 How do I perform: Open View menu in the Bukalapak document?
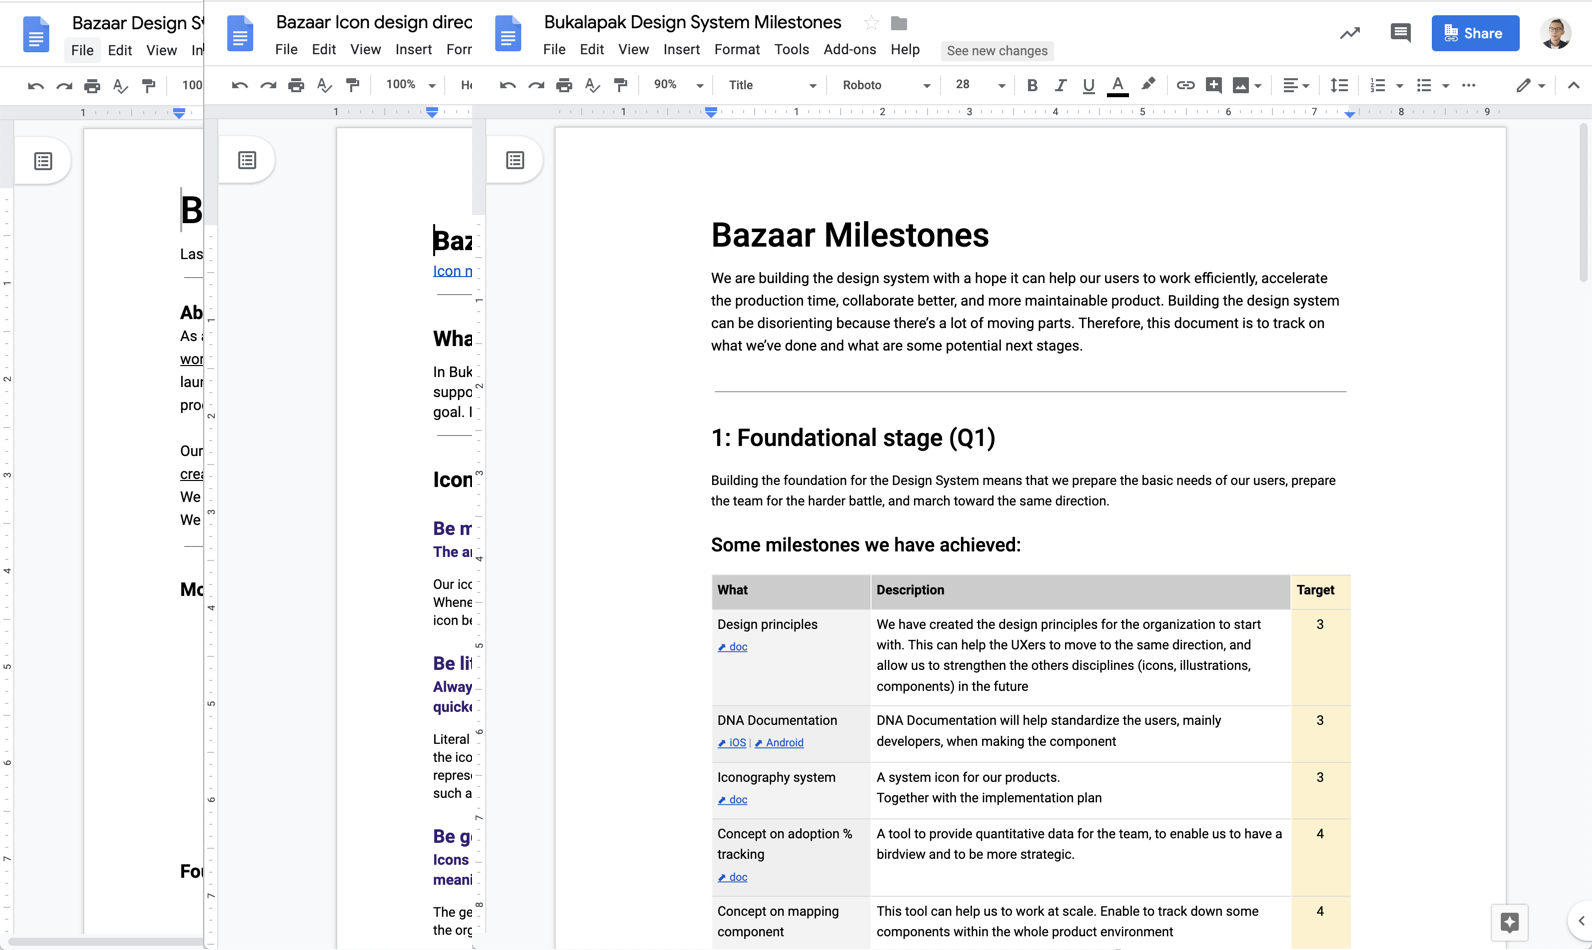[633, 49]
